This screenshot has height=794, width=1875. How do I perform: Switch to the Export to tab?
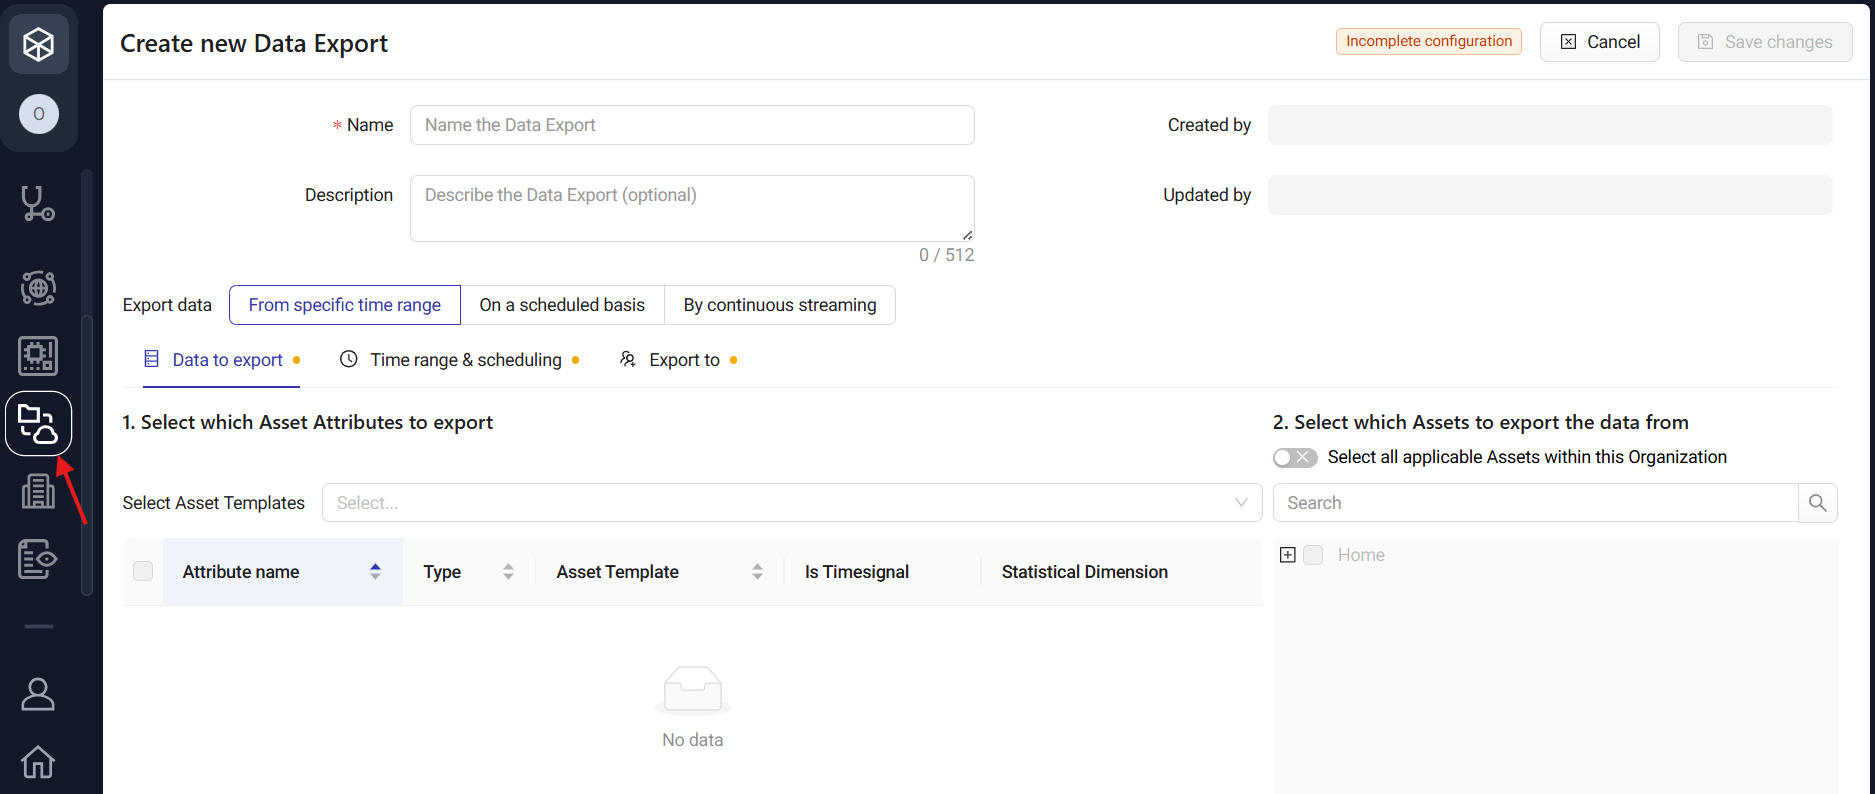pyautogui.click(x=684, y=360)
